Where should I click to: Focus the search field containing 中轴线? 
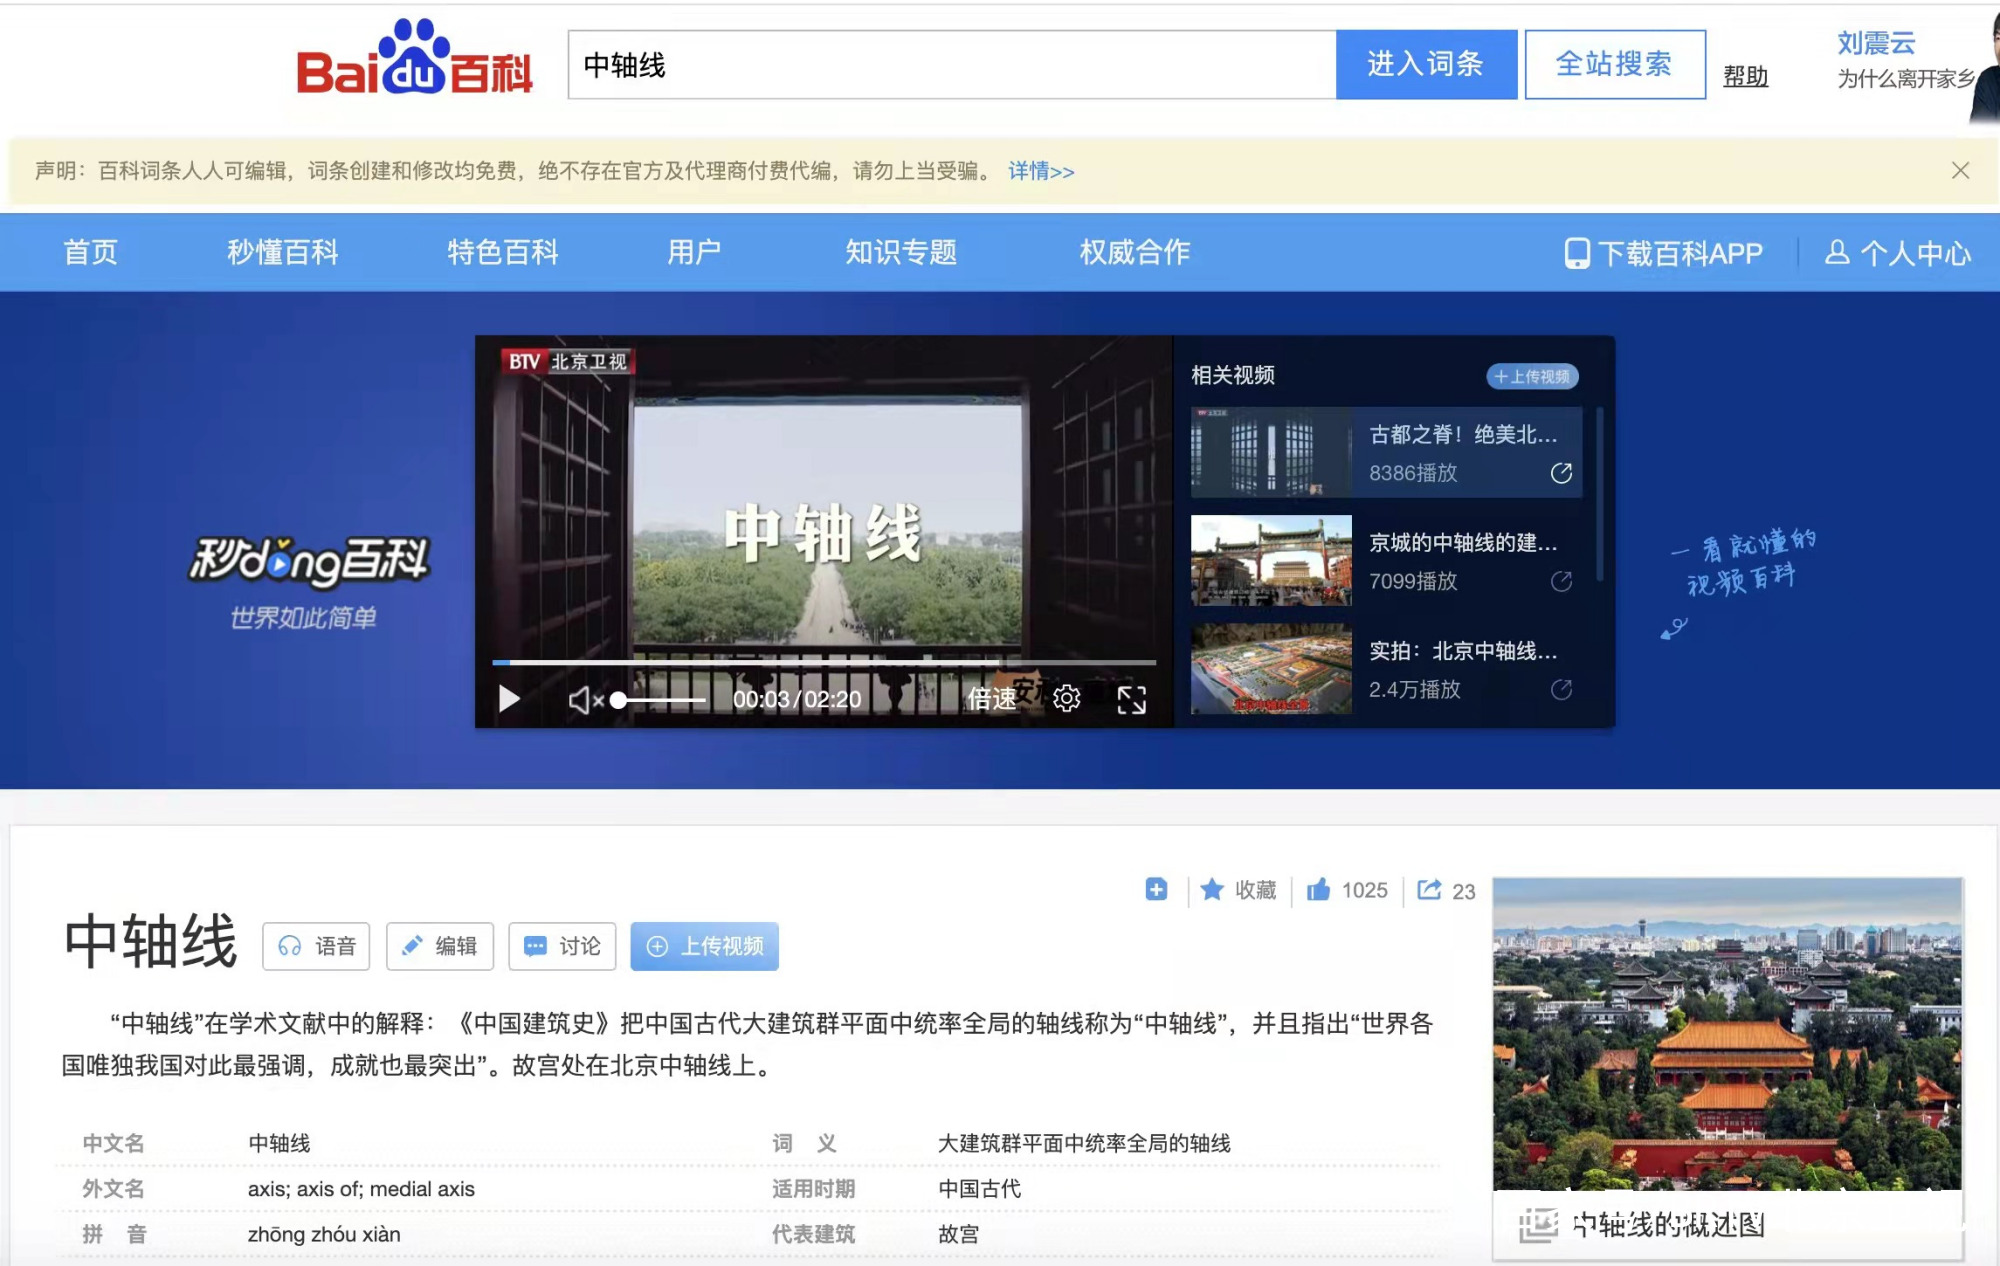pyautogui.click(x=952, y=64)
